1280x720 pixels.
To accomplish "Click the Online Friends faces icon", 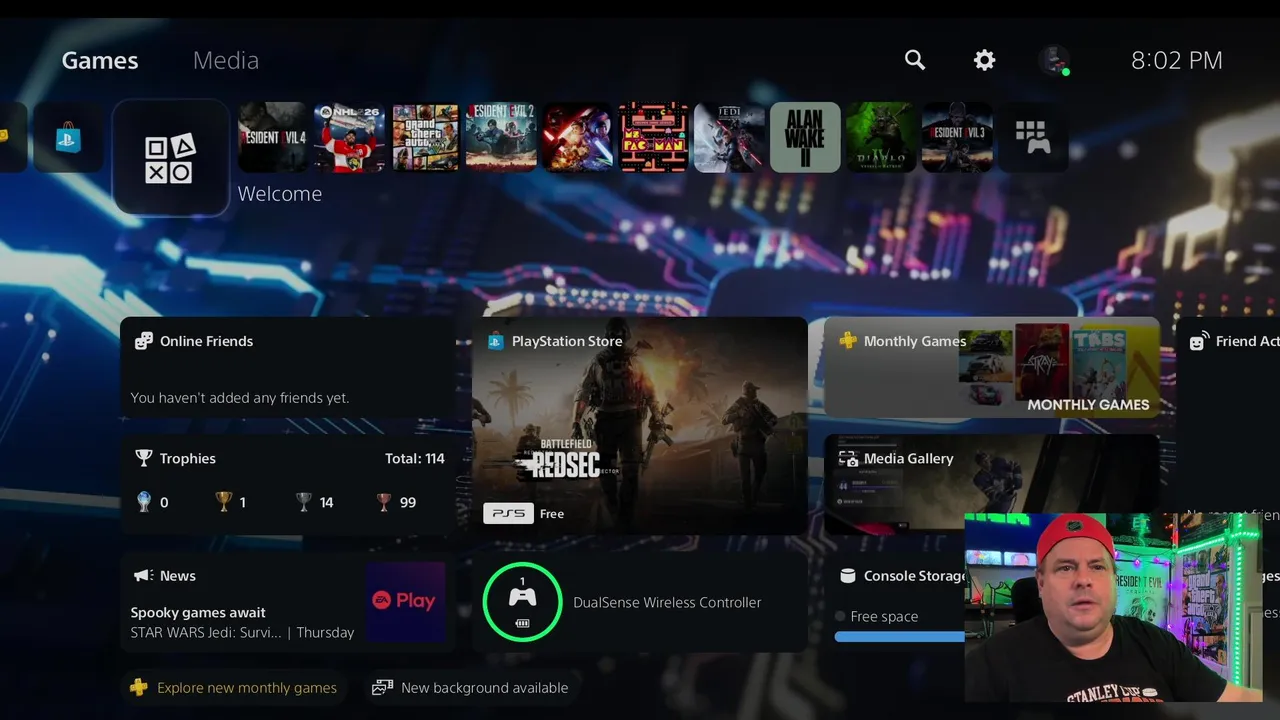I will tap(144, 341).
